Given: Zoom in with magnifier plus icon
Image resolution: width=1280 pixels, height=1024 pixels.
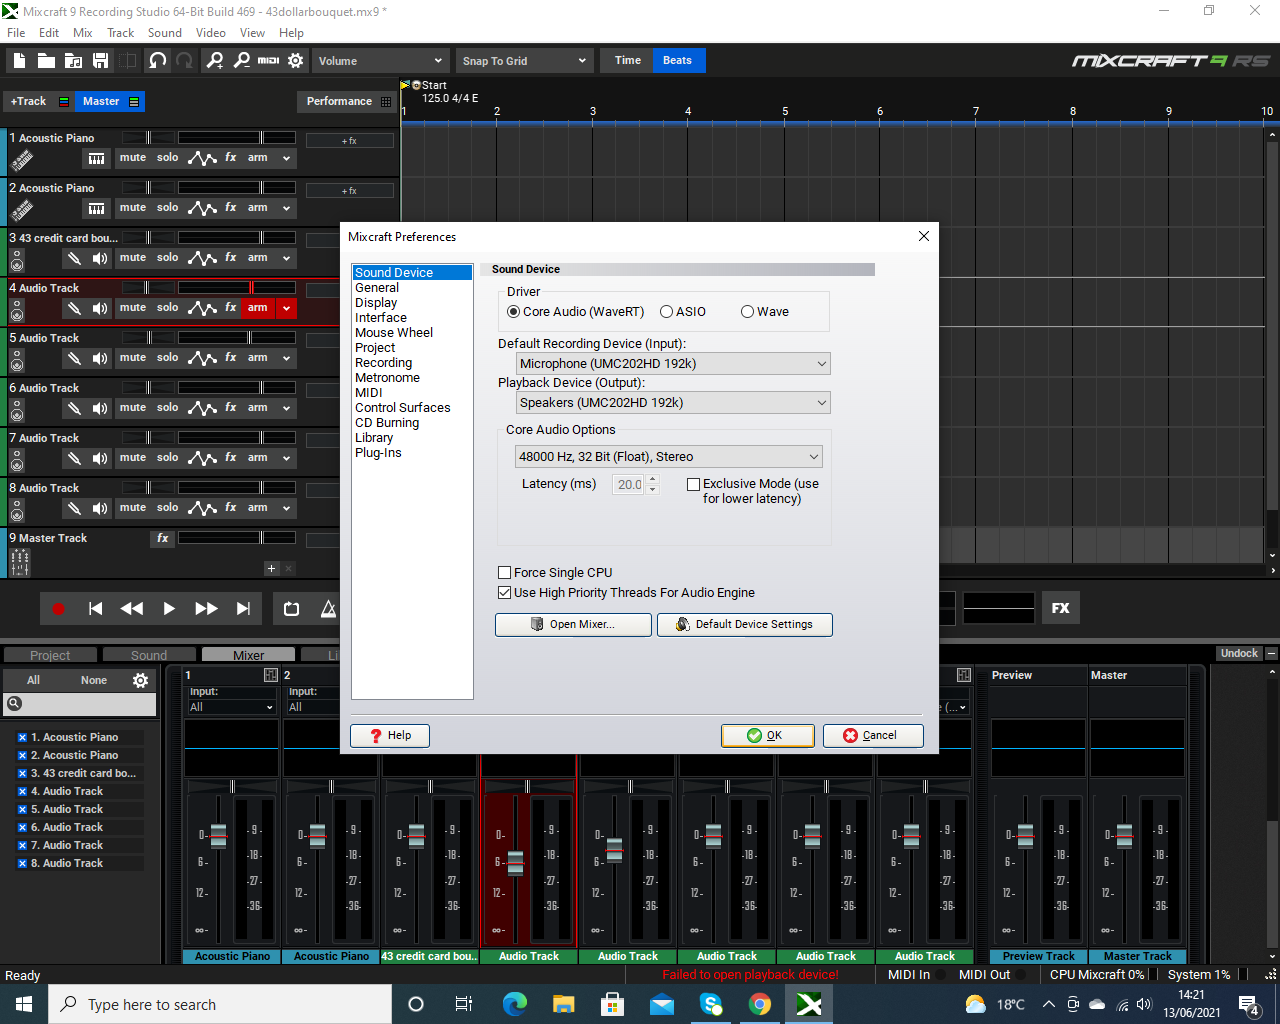Looking at the screenshot, I should [x=215, y=61].
